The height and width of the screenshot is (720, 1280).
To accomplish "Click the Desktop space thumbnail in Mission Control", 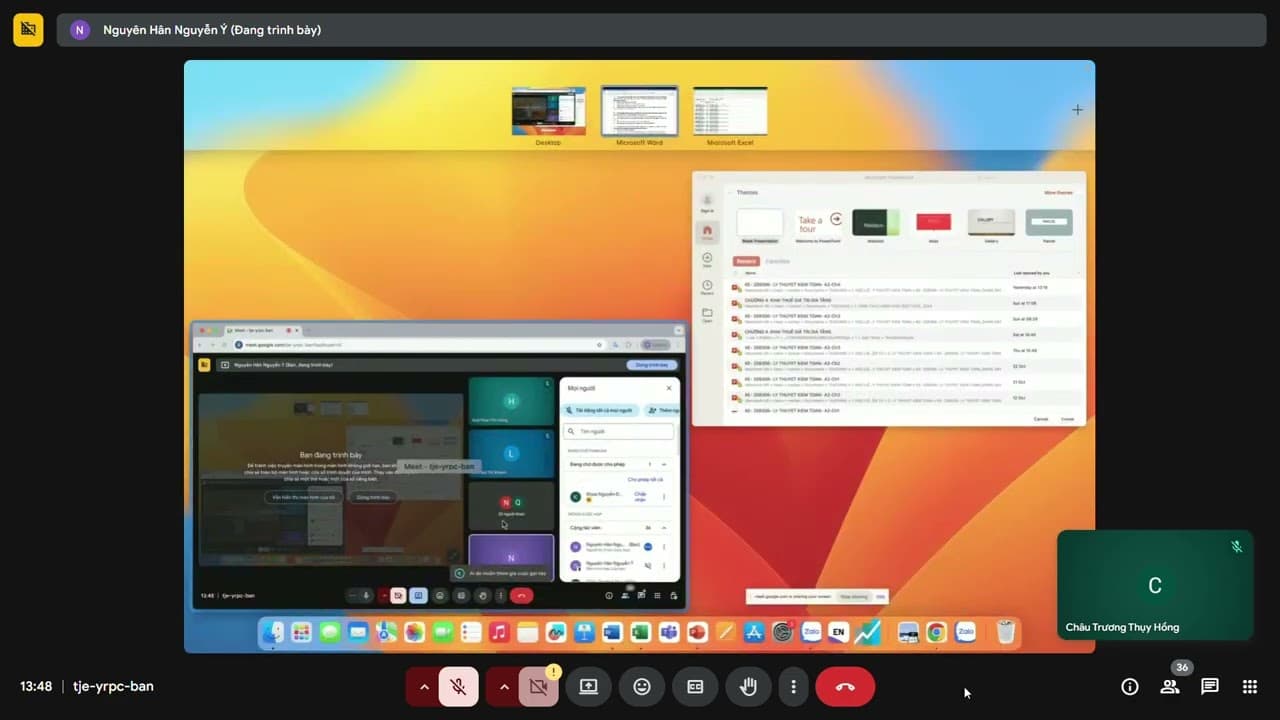I will [x=548, y=111].
